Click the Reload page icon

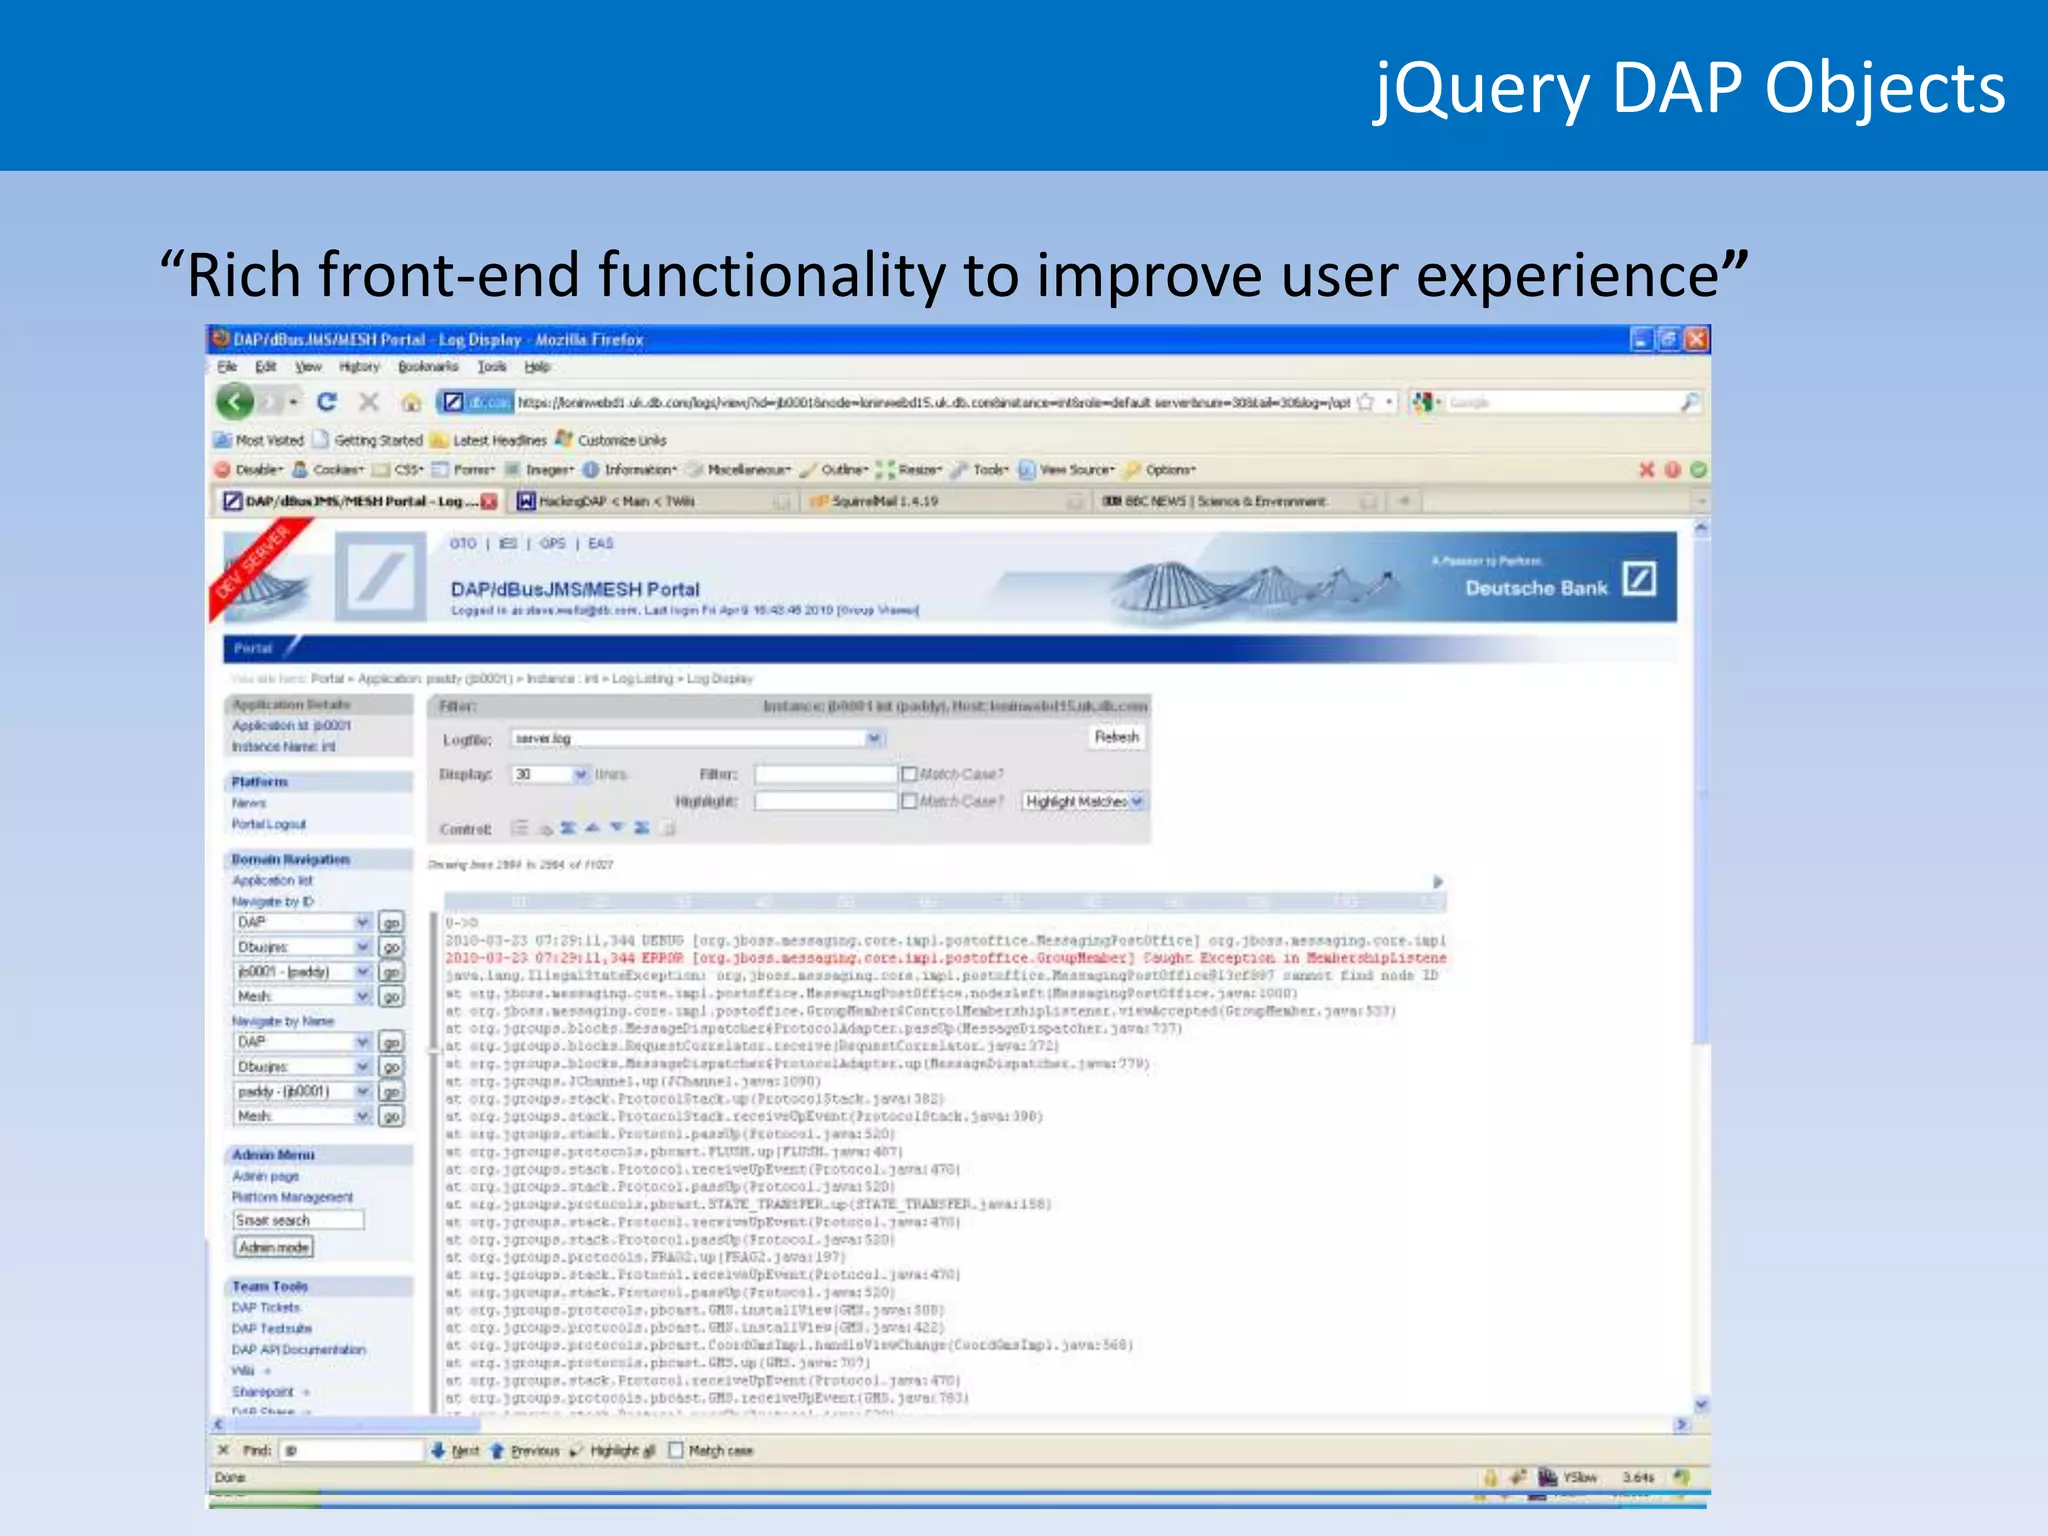pos(327,402)
